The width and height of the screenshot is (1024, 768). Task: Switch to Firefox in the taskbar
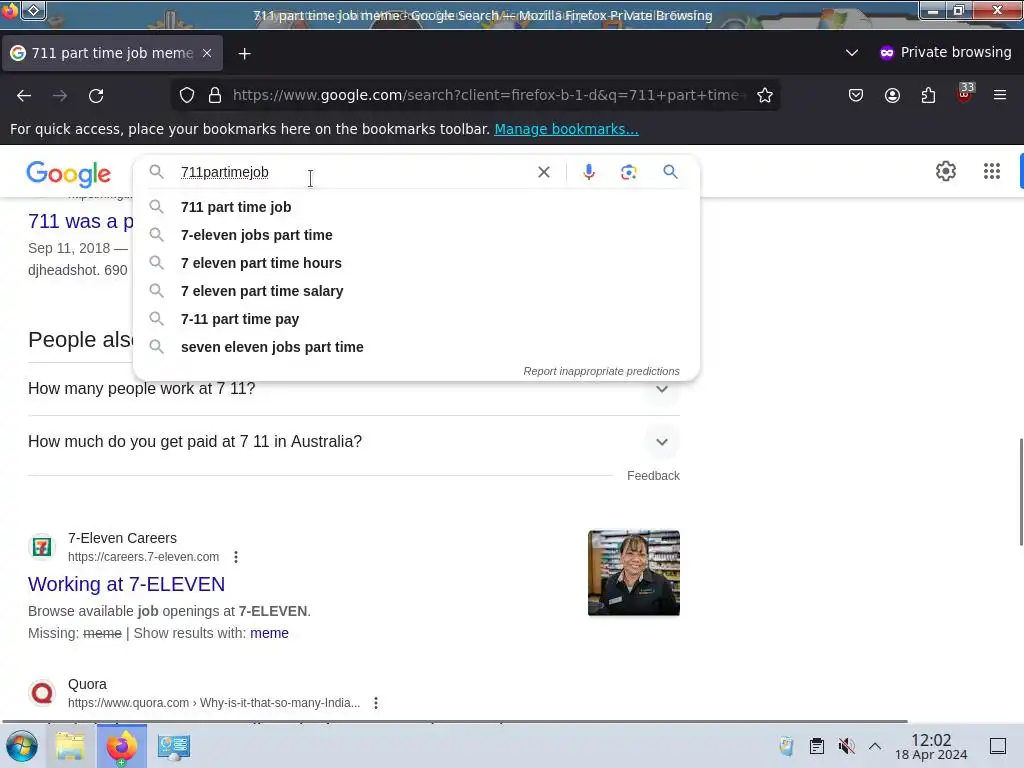121,746
